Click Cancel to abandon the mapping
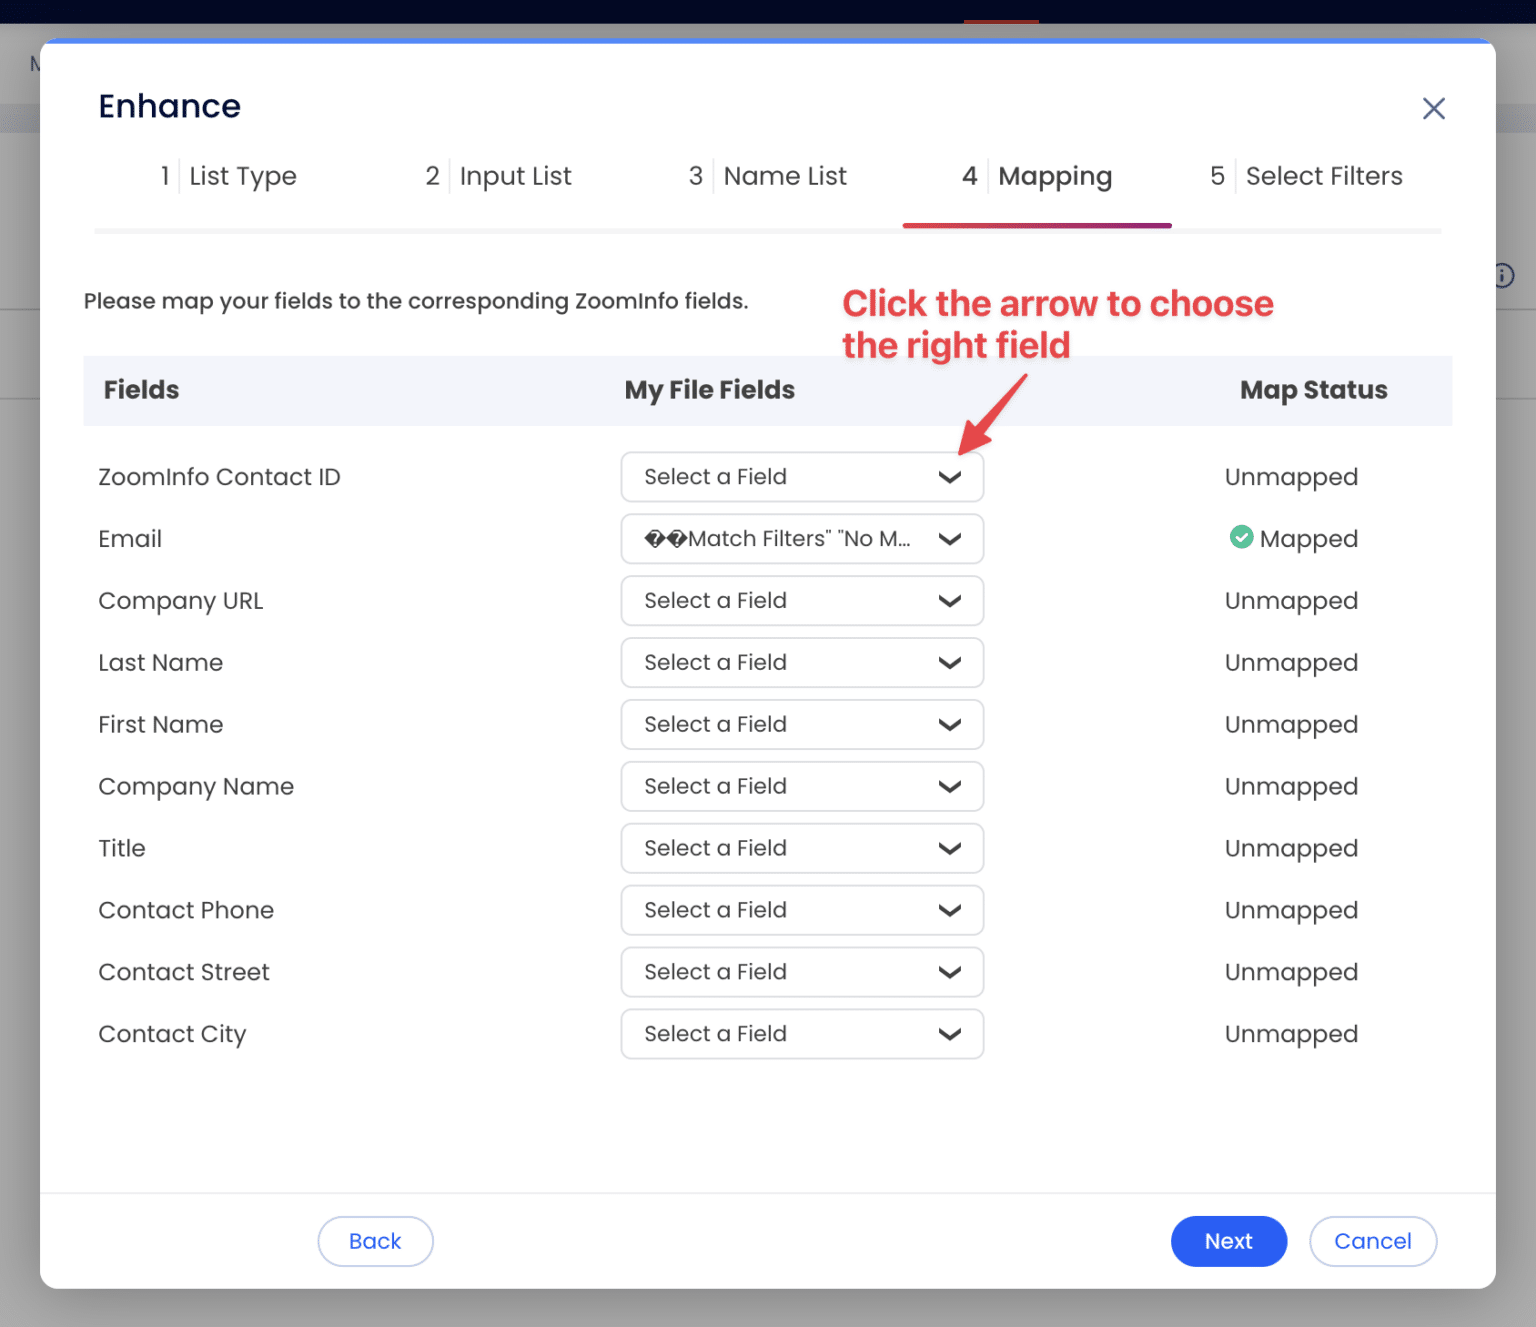The width and height of the screenshot is (1536, 1327). 1373,1241
